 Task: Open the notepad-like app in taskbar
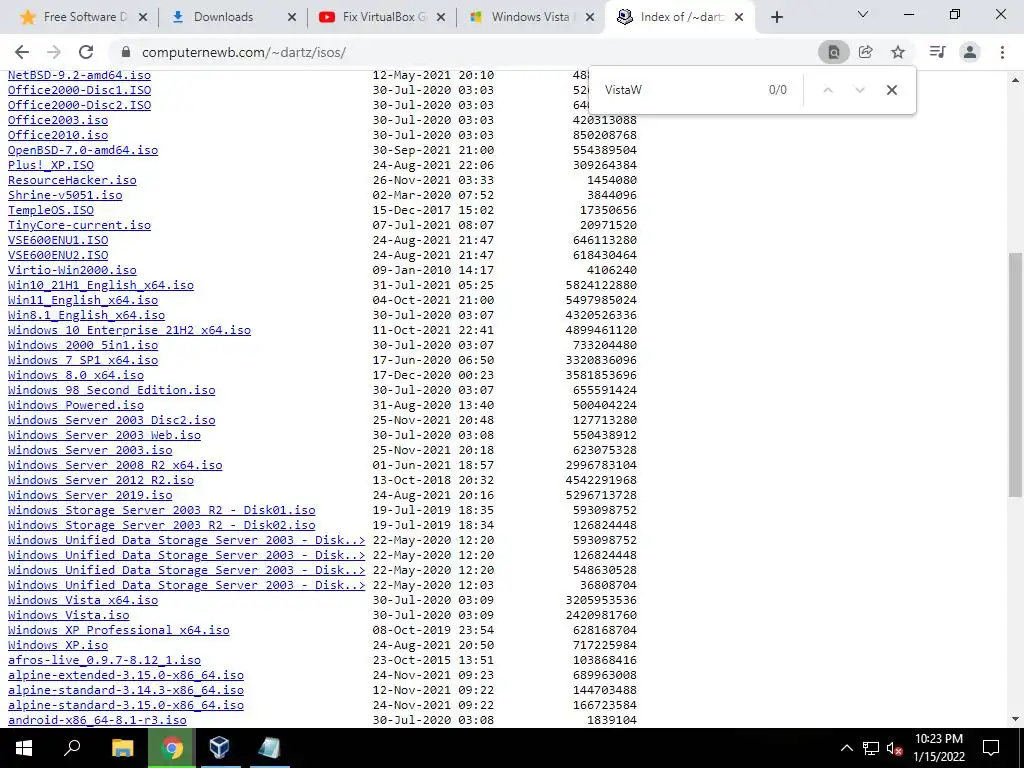268,748
